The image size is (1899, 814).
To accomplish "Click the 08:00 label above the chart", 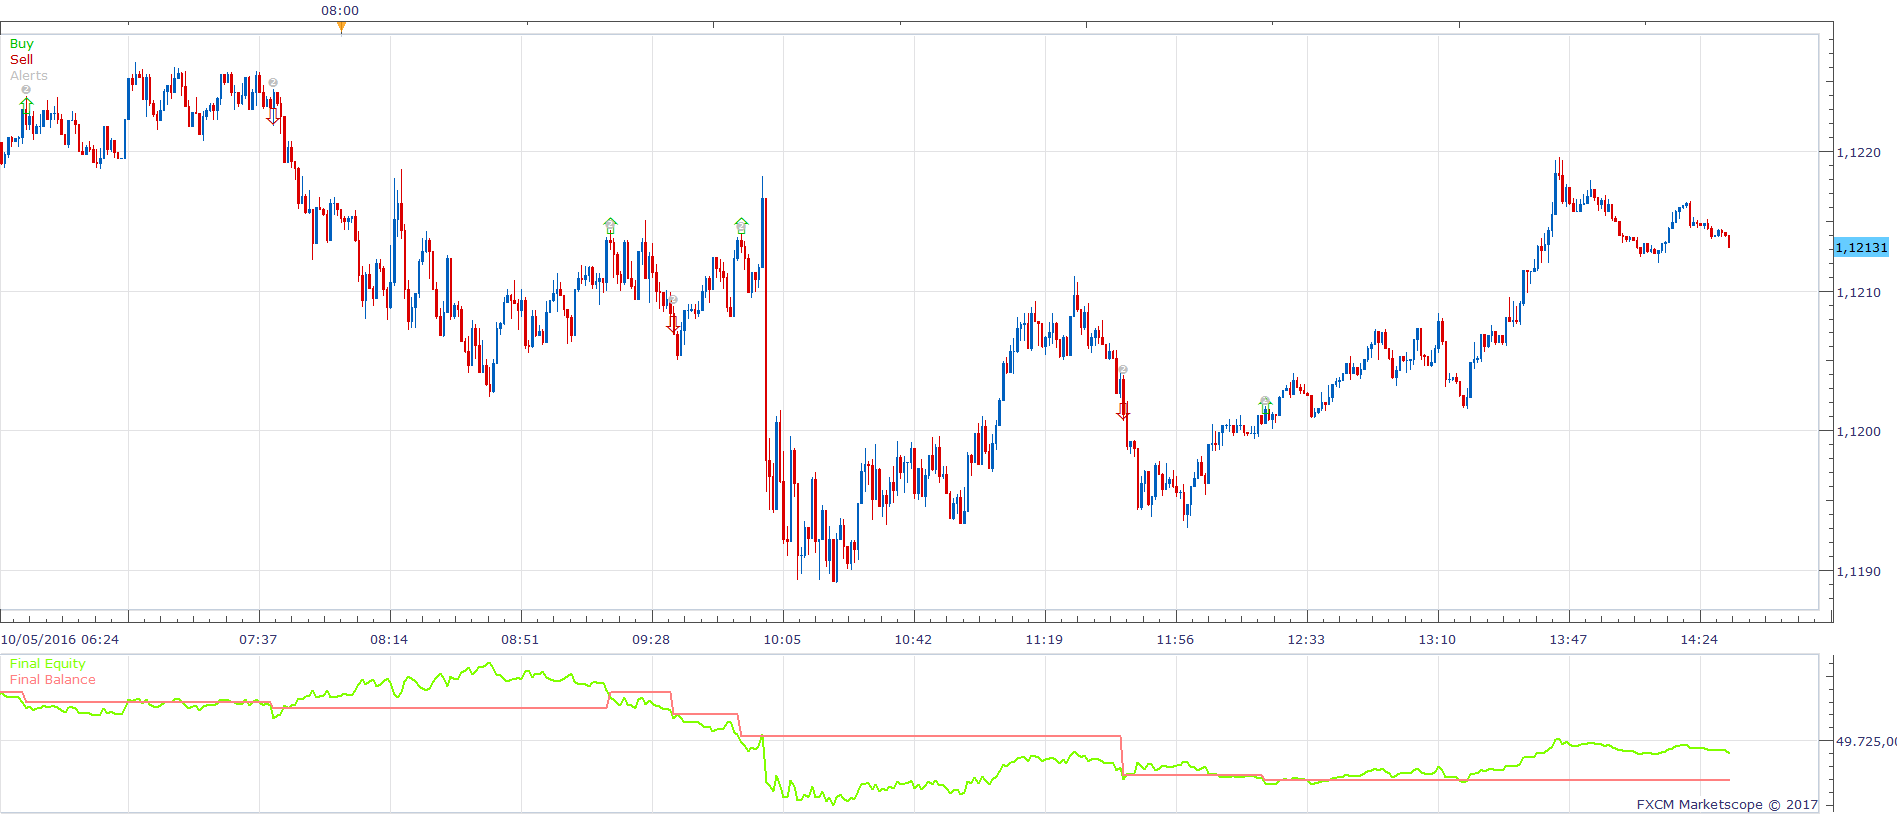I will click(340, 11).
